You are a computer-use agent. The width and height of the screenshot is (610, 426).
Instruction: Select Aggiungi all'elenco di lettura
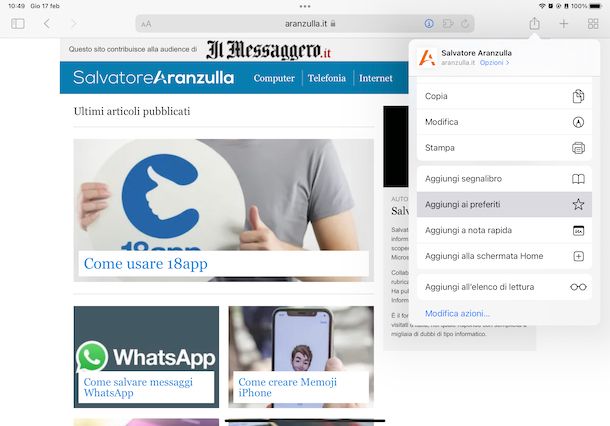click(x=504, y=287)
